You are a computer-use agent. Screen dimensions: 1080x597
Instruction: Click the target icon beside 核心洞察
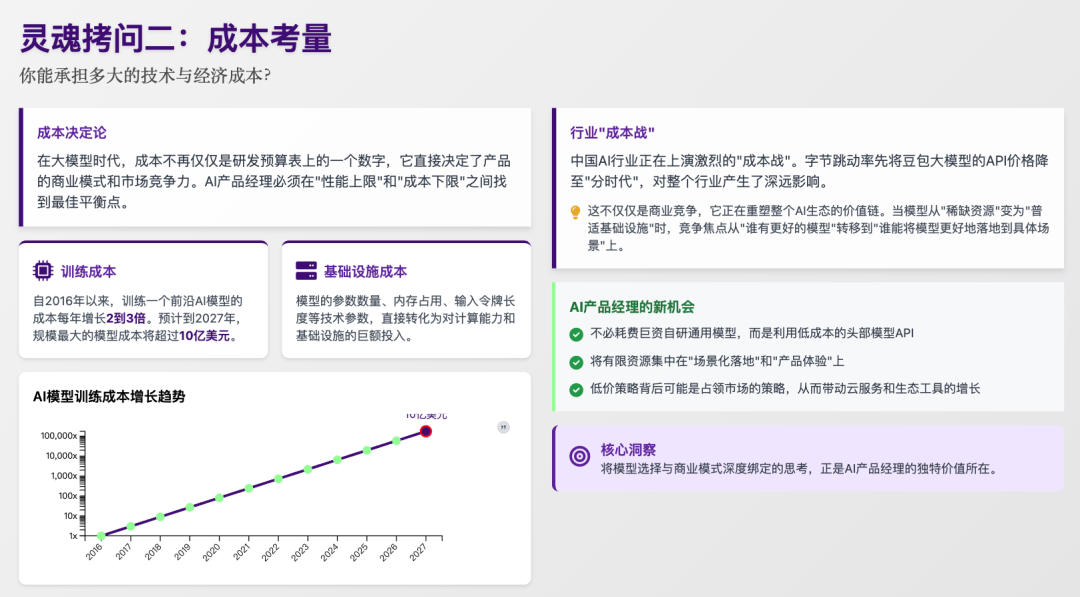[580, 456]
